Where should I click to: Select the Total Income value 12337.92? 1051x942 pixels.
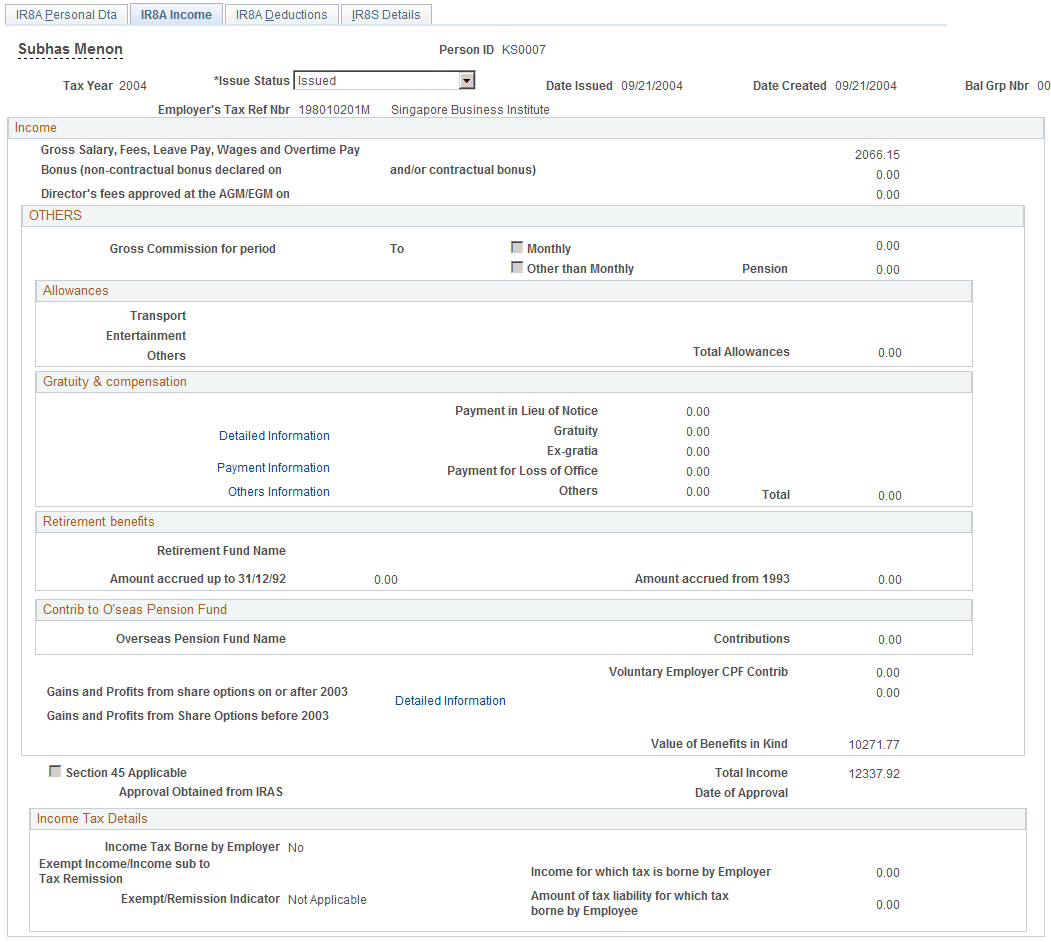point(874,772)
